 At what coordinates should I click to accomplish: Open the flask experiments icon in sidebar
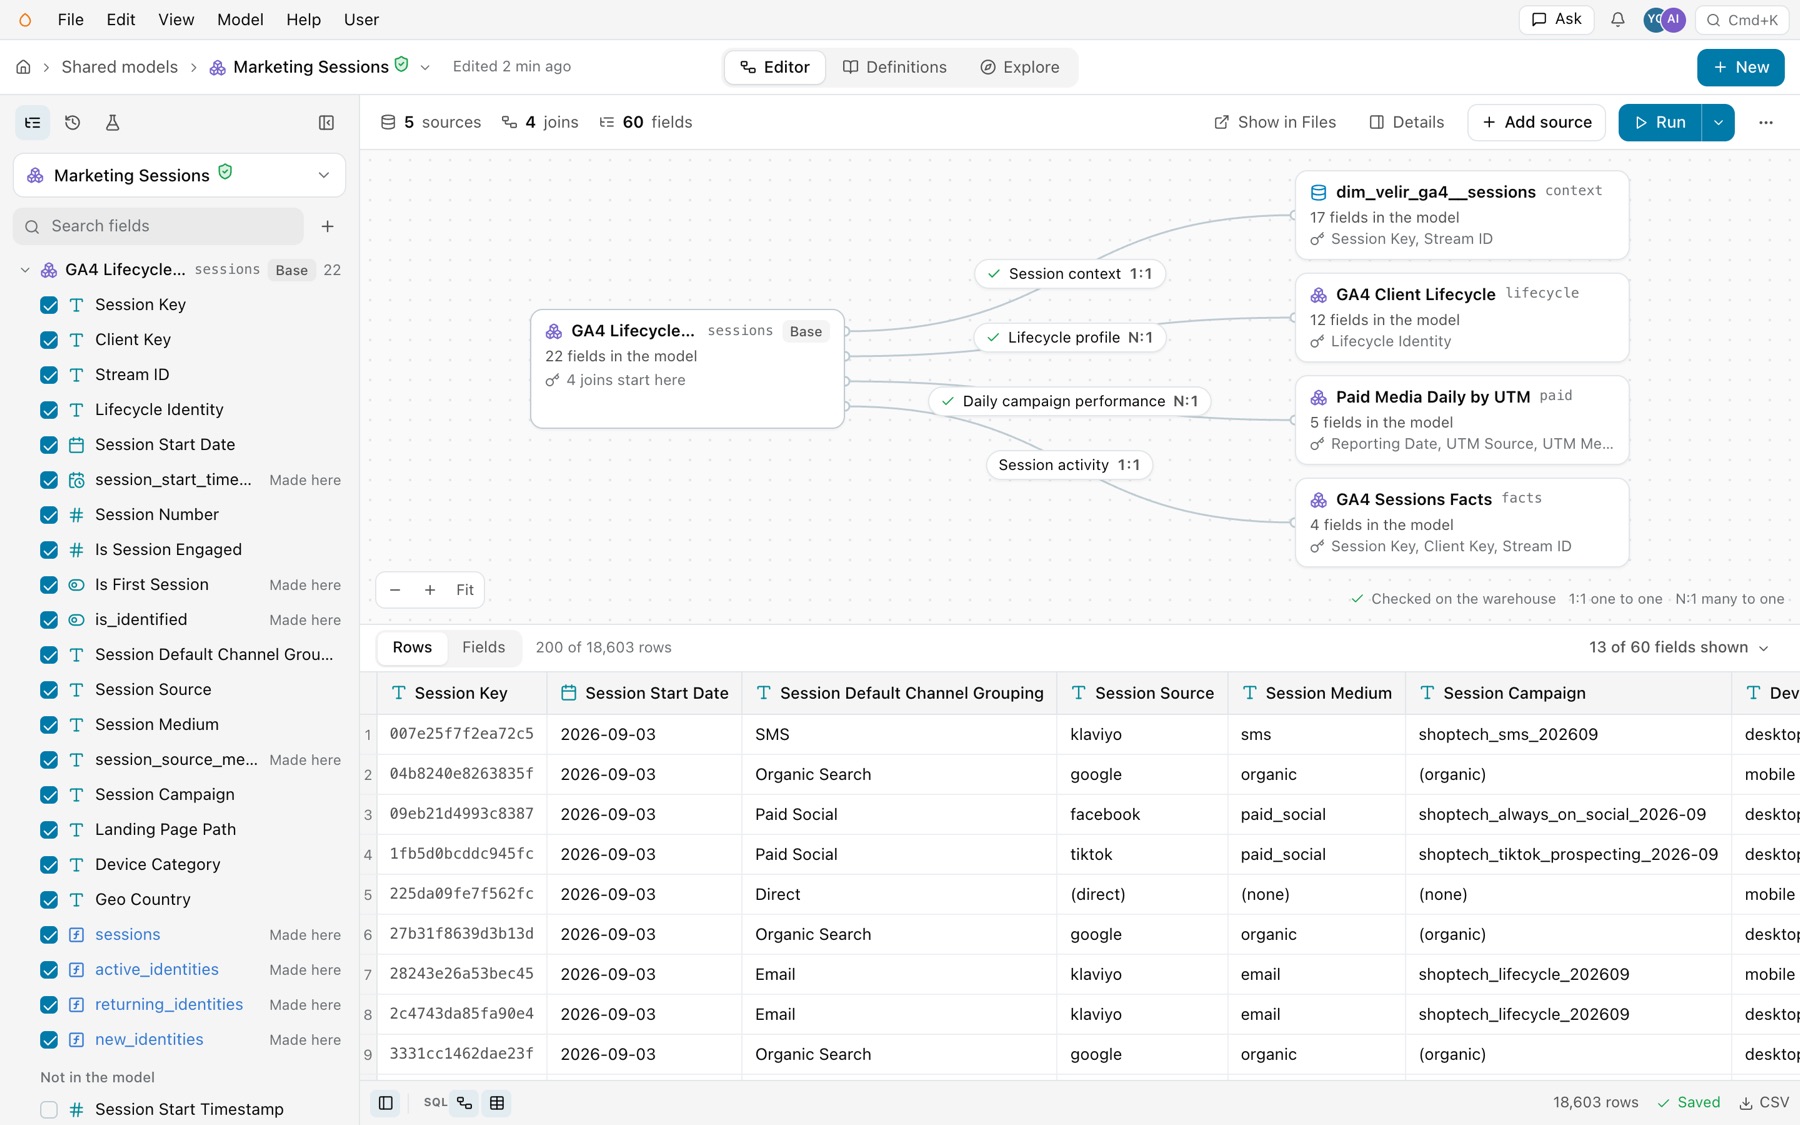112,122
